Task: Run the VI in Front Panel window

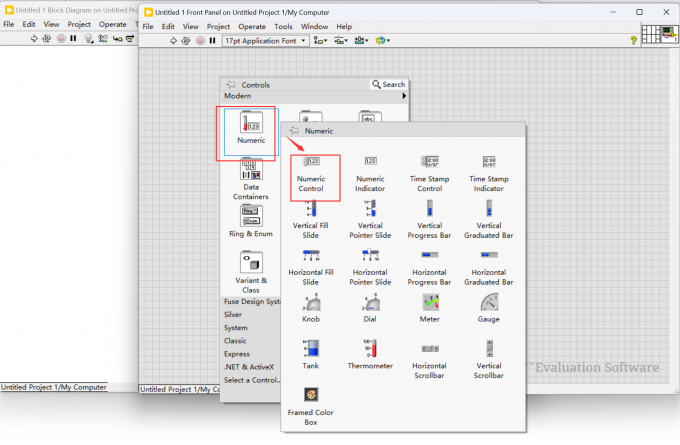Action: coord(173,41)
